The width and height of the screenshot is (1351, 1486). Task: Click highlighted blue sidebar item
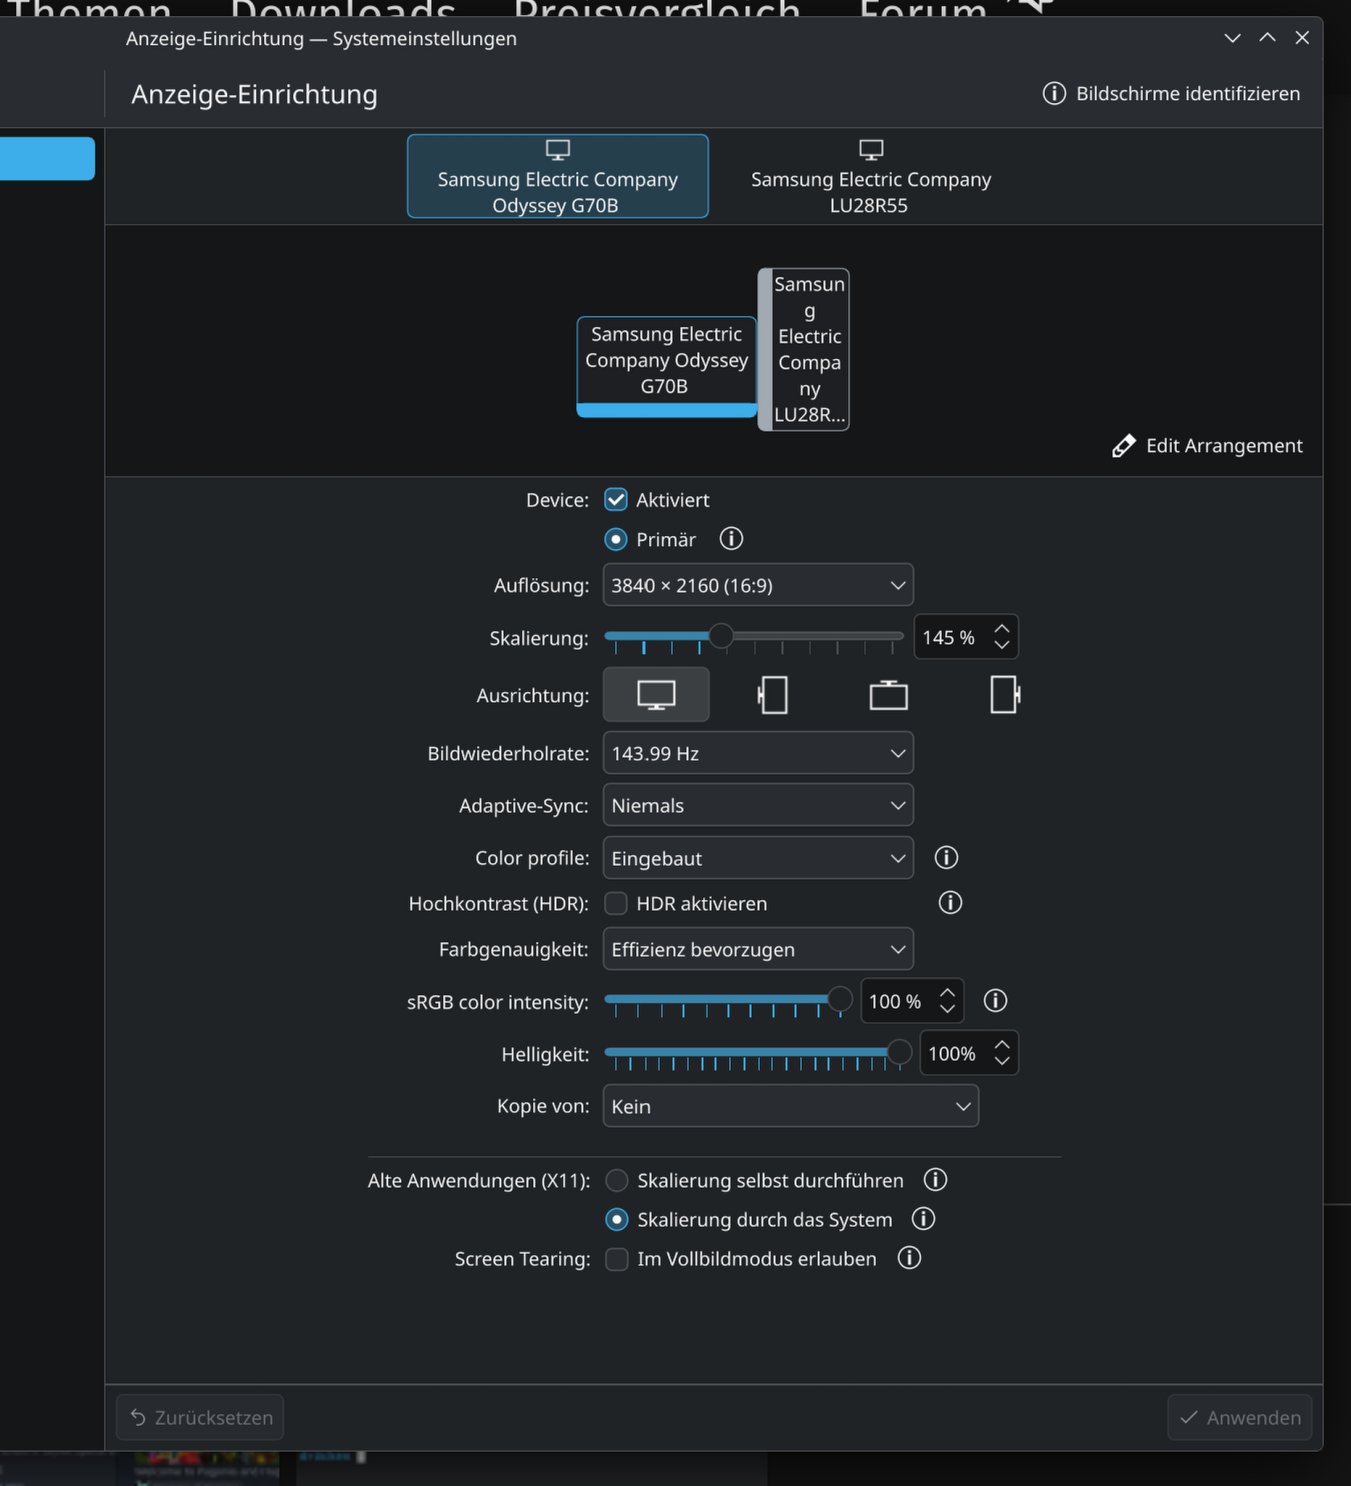(47, 158)
